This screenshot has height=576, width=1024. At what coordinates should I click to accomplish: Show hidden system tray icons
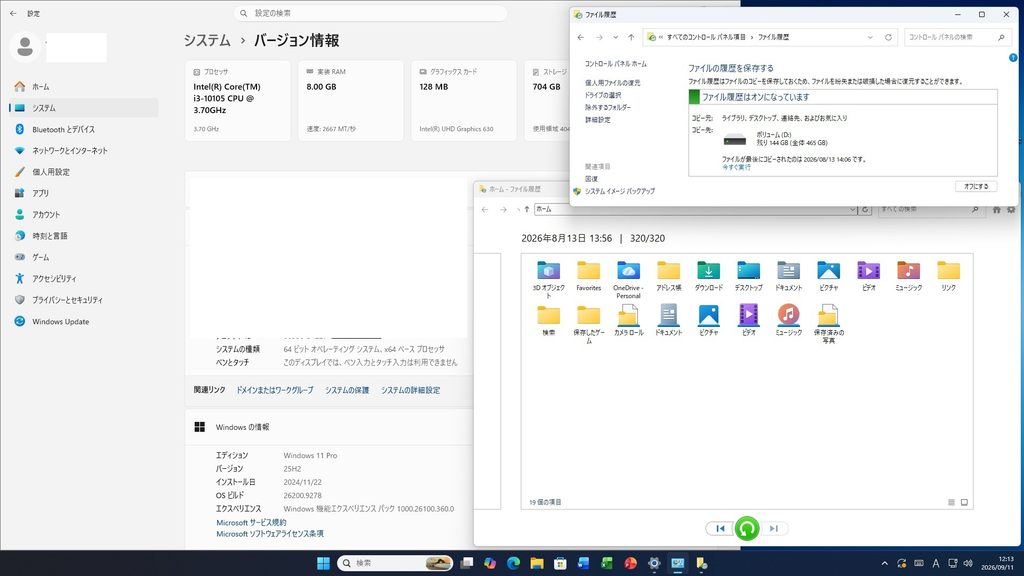pos(885,563)
